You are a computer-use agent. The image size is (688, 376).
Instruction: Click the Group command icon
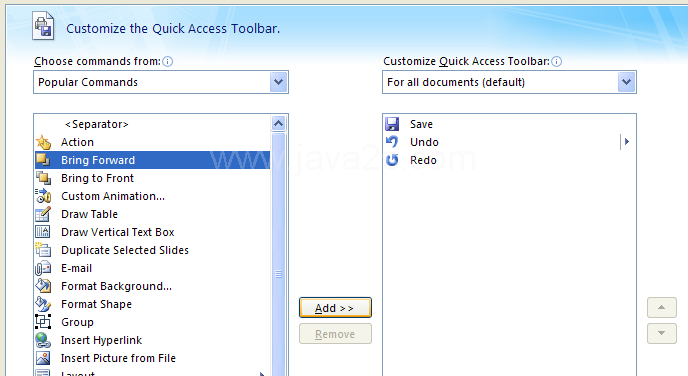[x=43, y=322]
